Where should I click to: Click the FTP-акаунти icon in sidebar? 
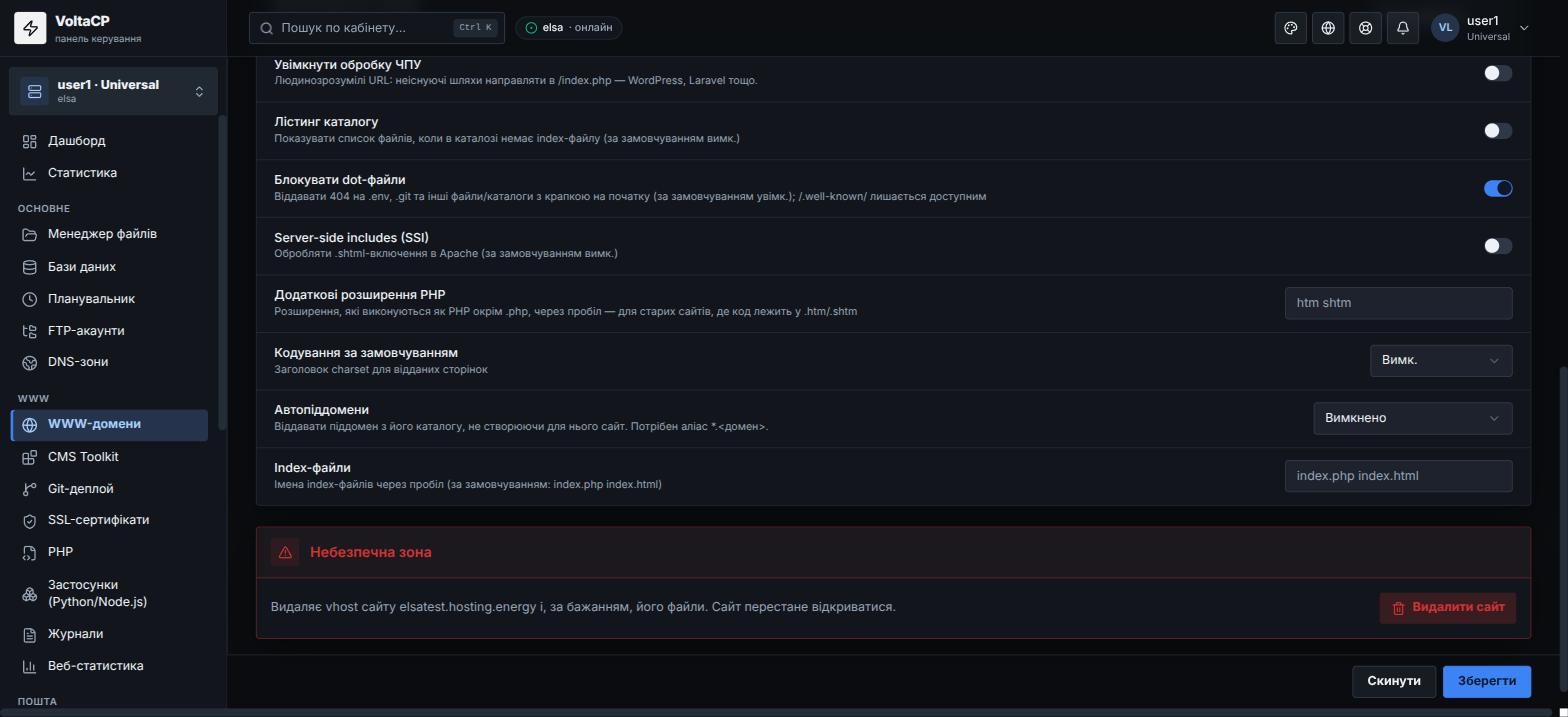[x=30, y=331]
